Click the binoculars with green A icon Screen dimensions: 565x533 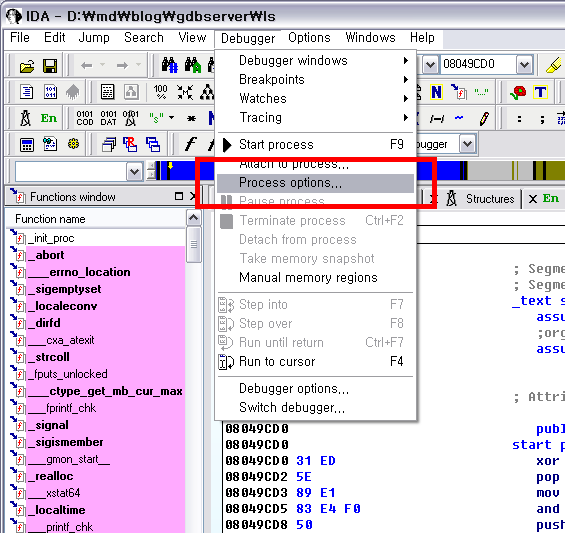[192, 65]
